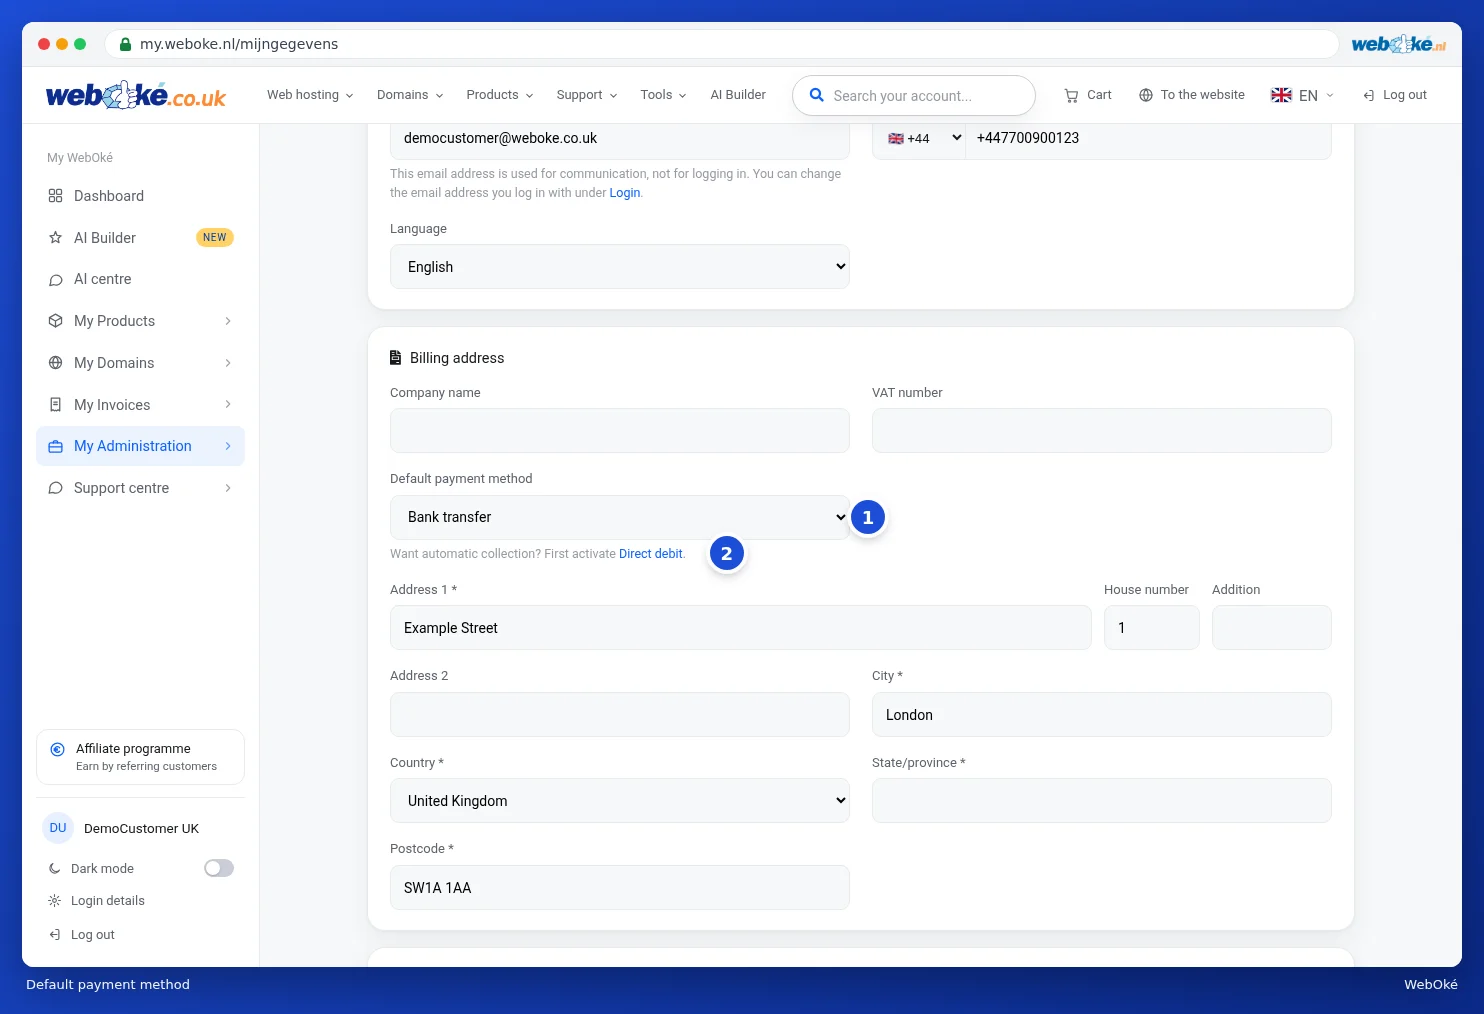Image resolution: width=1484 pixels, height=1014 pixels.
Task: Click the AI Builder star icon
Action: pyautogui.click(x=56, y=238)
